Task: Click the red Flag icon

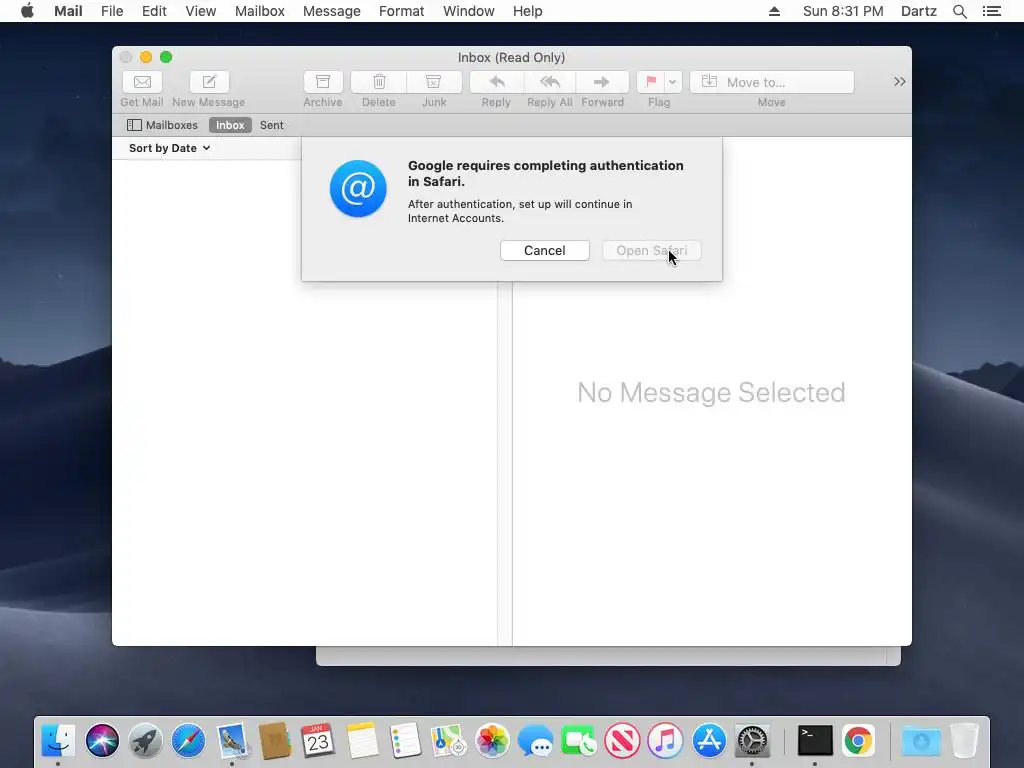Action: click(651, 82)
